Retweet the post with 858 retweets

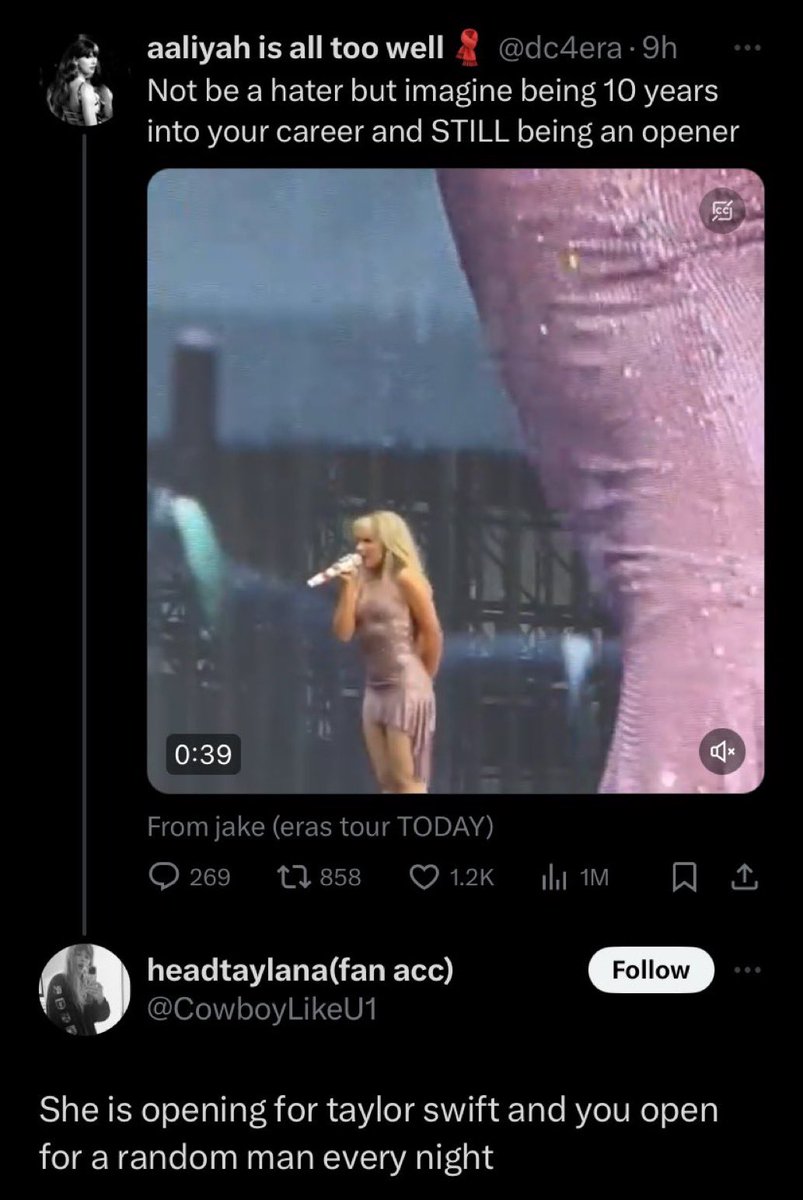pyautogui.click(x=316, y=877)
